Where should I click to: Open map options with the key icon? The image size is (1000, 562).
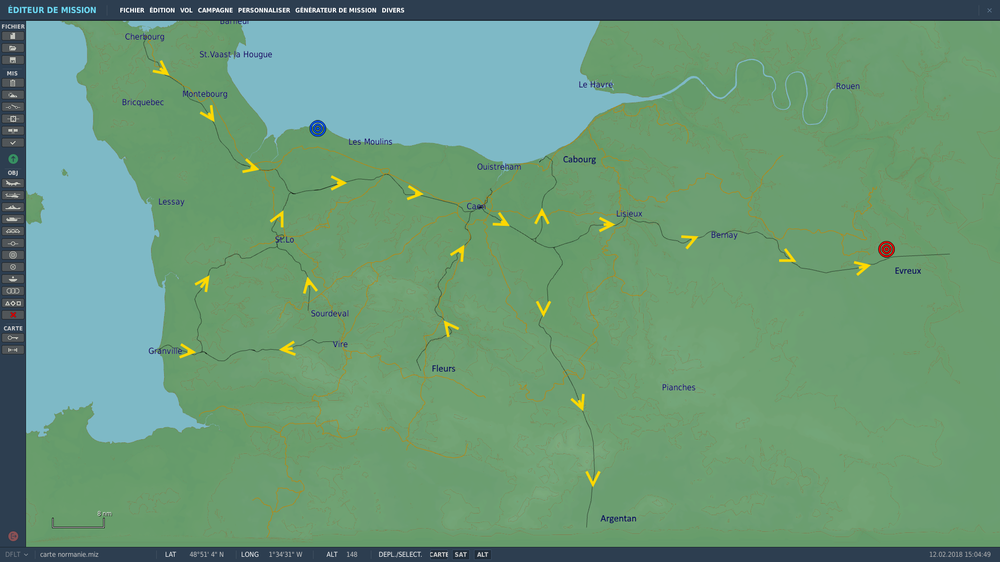(x=12, y=338)
